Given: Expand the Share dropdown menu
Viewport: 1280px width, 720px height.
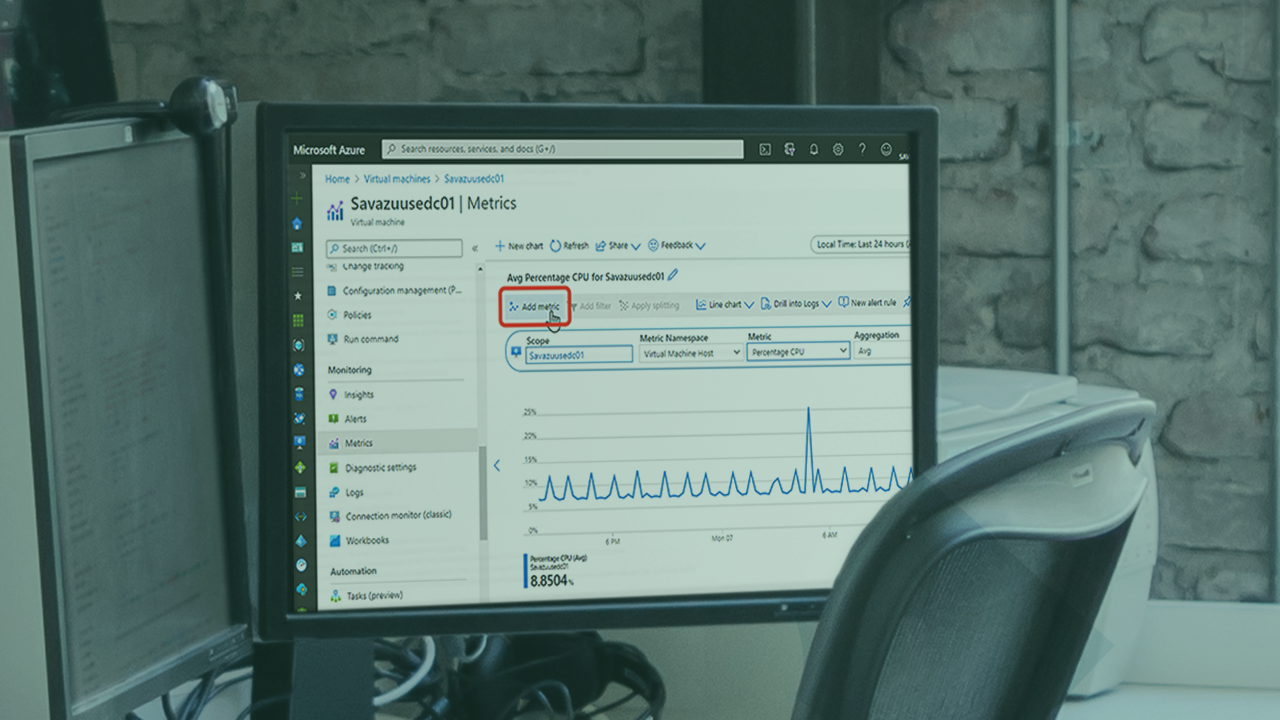Looking at the screenshot, I should click(618, 245).
